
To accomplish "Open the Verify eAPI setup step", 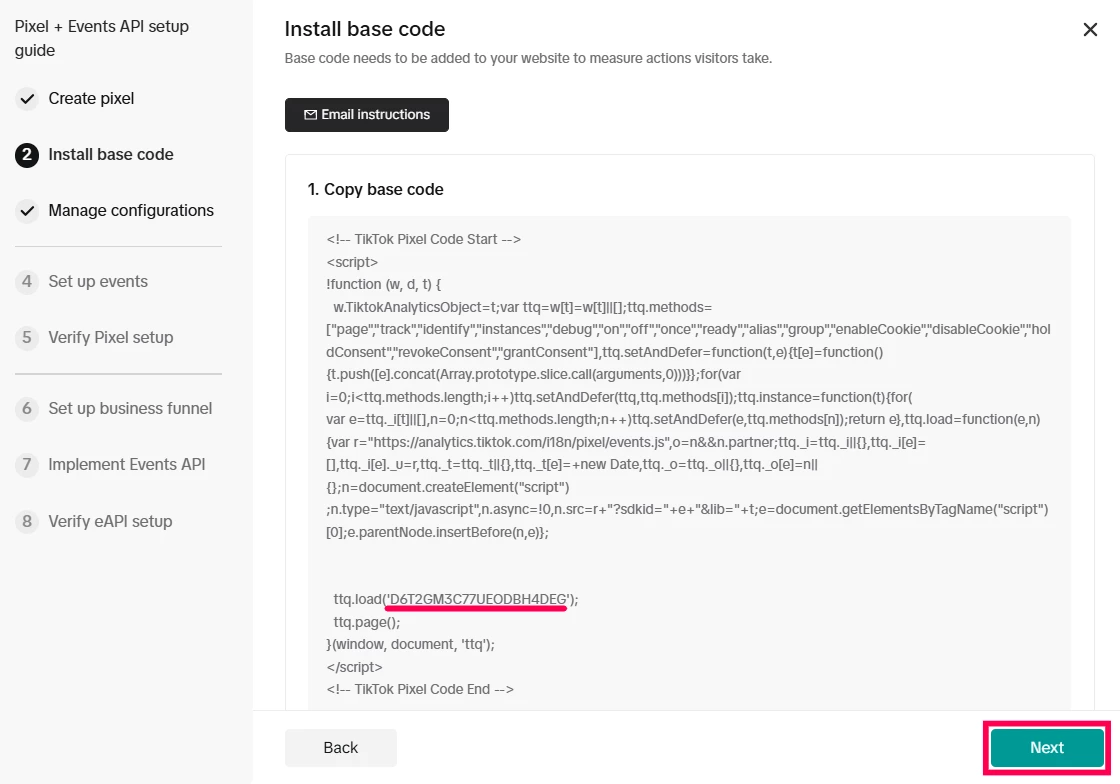I will 110,521.
